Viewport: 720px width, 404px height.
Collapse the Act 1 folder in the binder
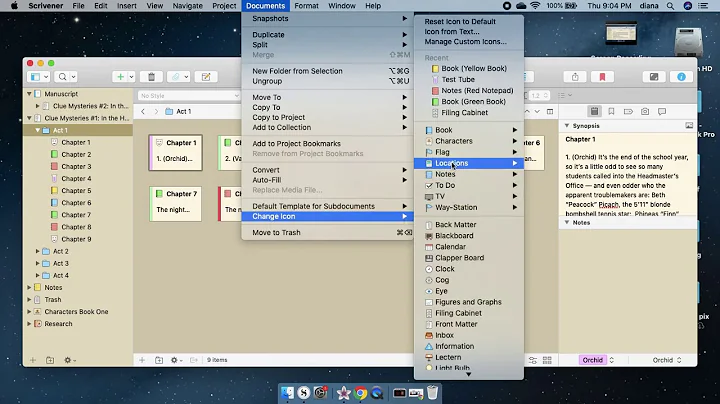point(38,130)
